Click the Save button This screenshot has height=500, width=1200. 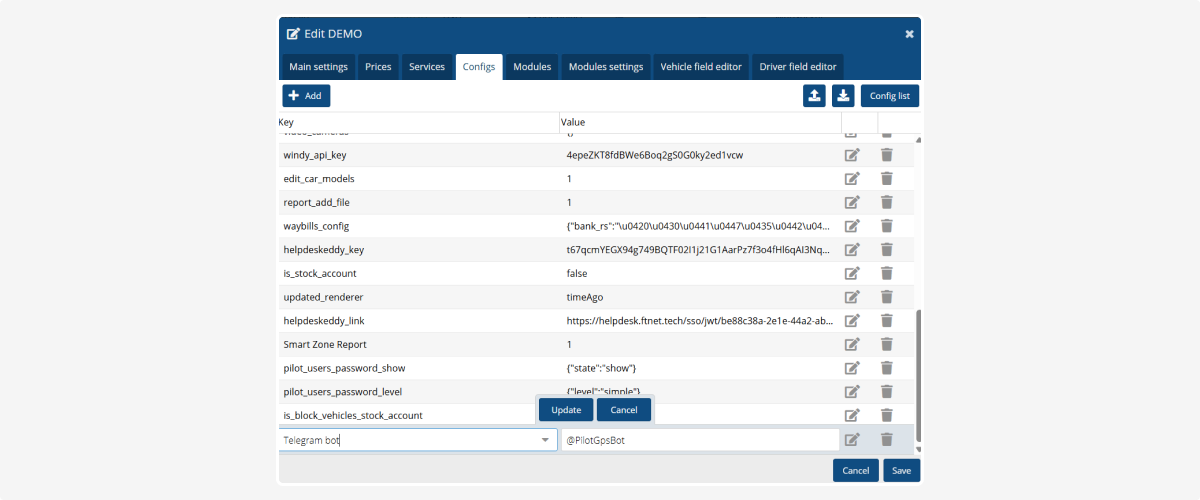tap(901, 471)
